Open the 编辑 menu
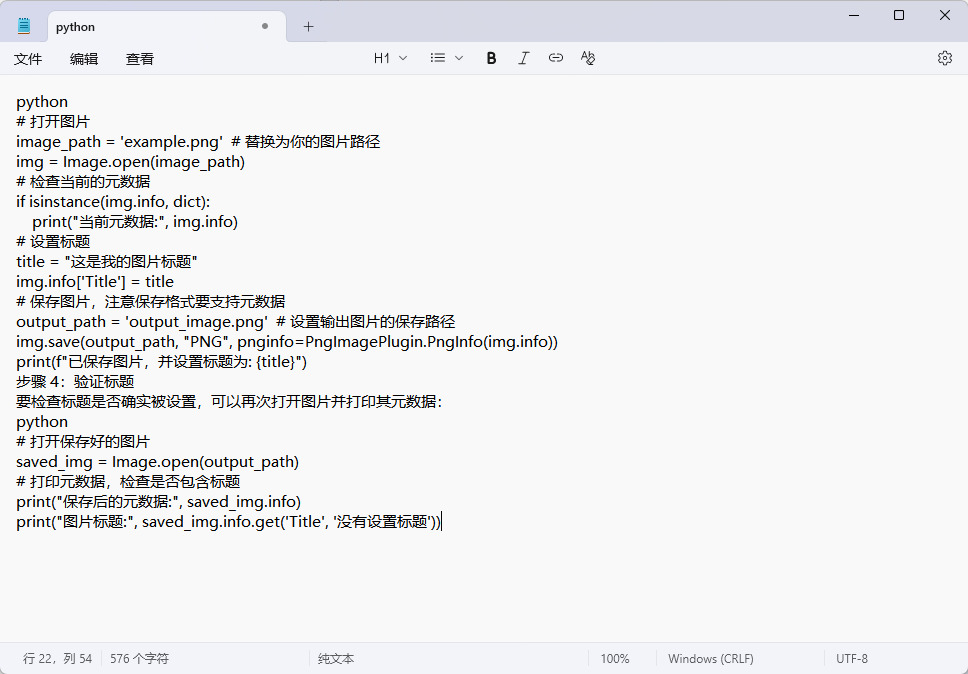Viewport: 968px width, 674px height. (84, 59)
